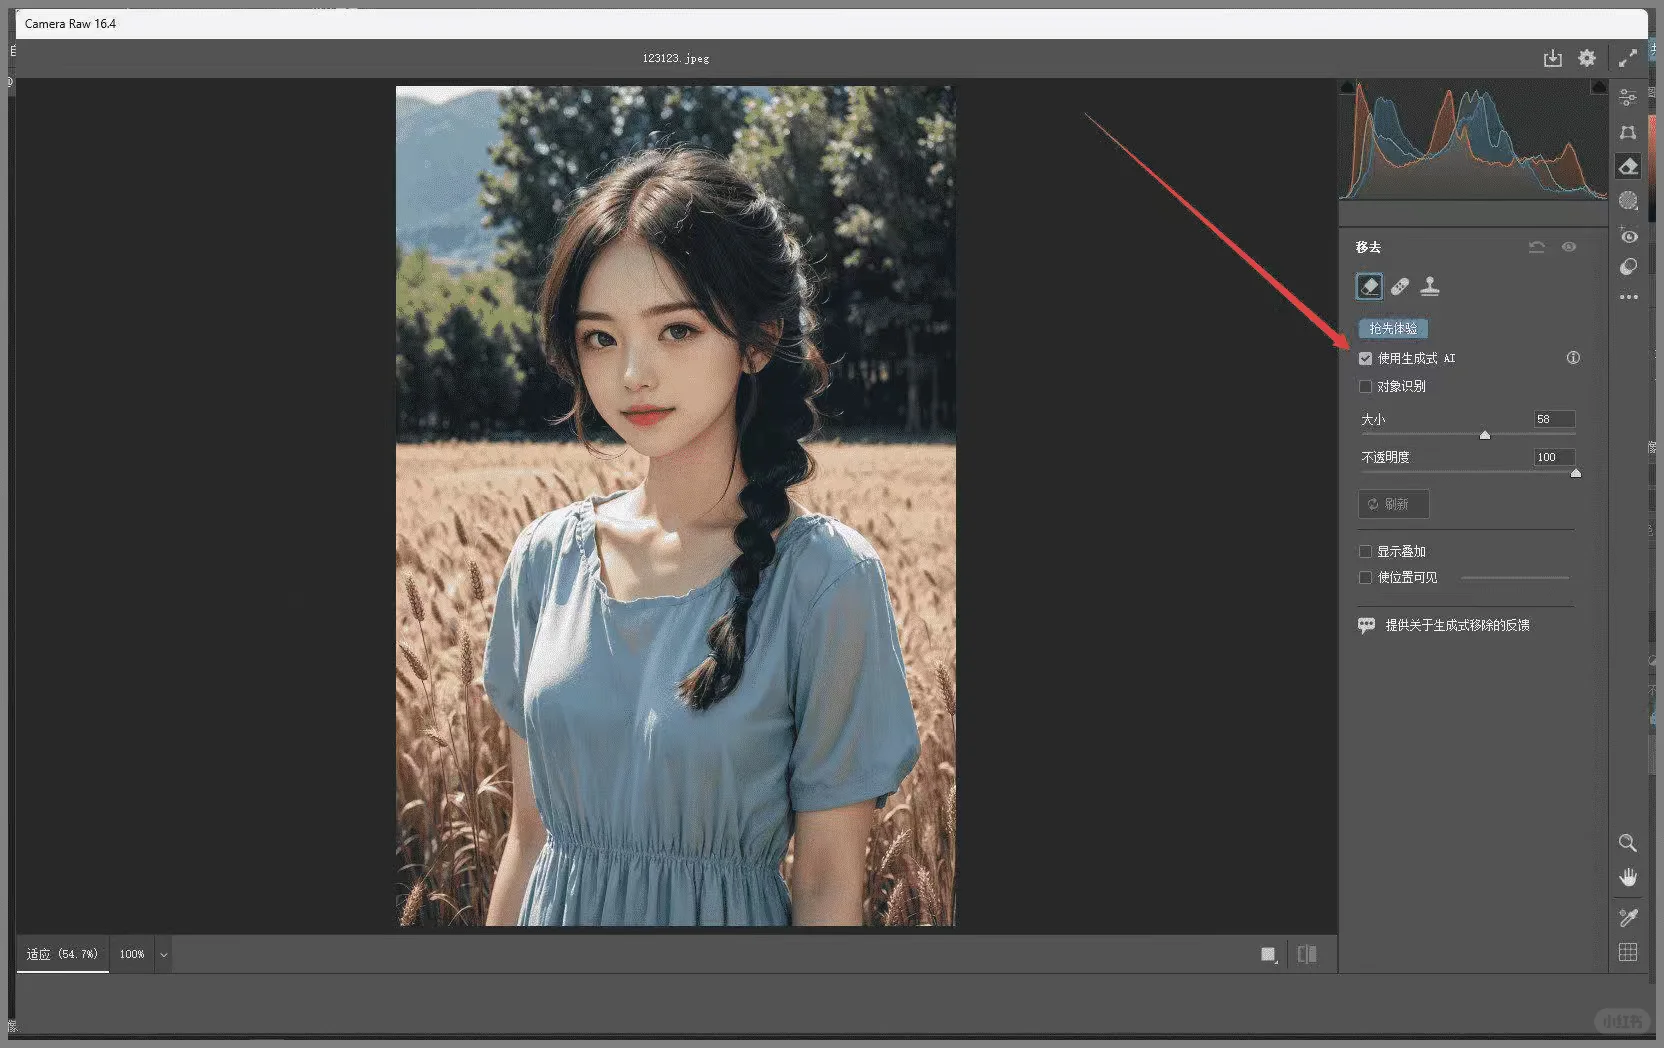Select the Clone Stamp tool
The width and height of the screenshot is (1664, 1048).
[x=1430, y=286]
